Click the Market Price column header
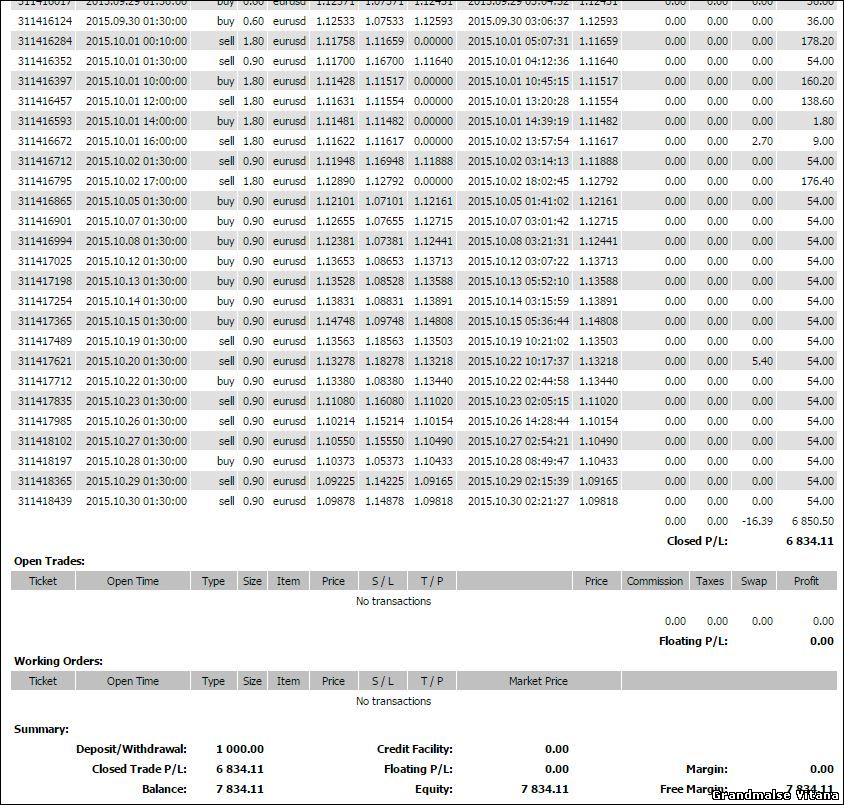The width and height of the screenshot is (844, 805). [x=538, y=681]
